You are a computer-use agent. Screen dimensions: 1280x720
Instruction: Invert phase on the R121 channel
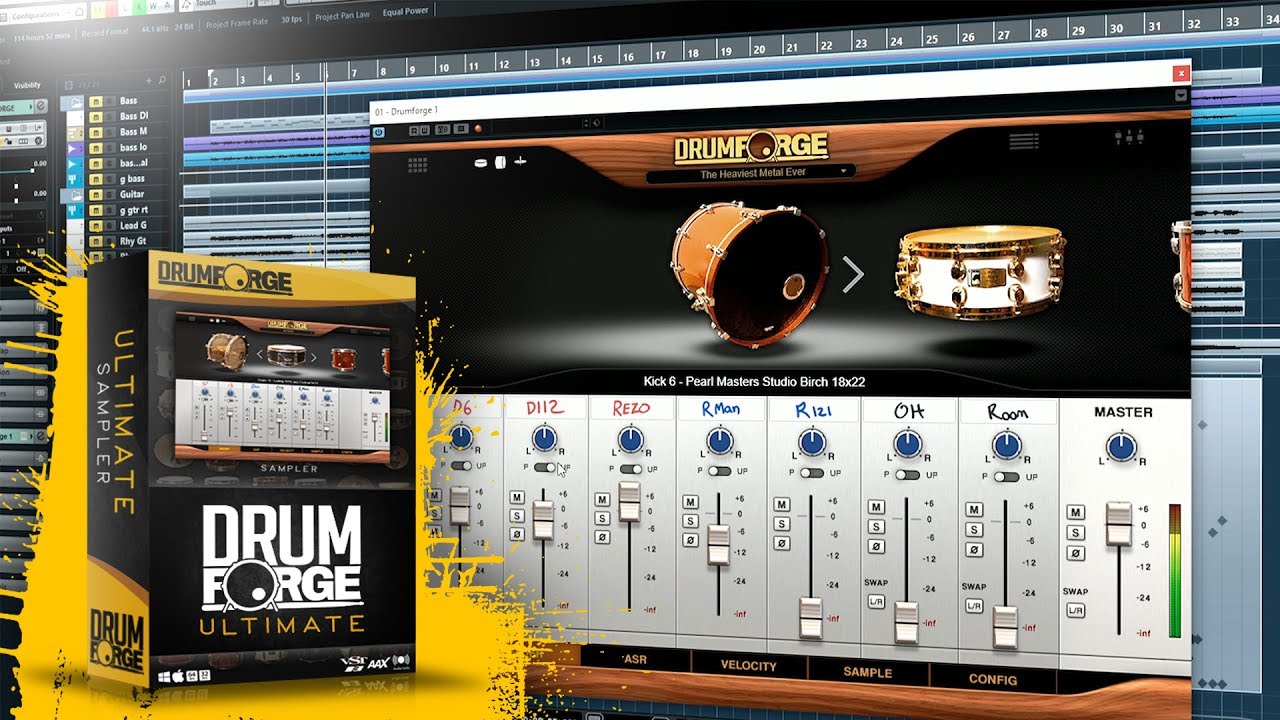pyautogui.click(x=782, y=543)
